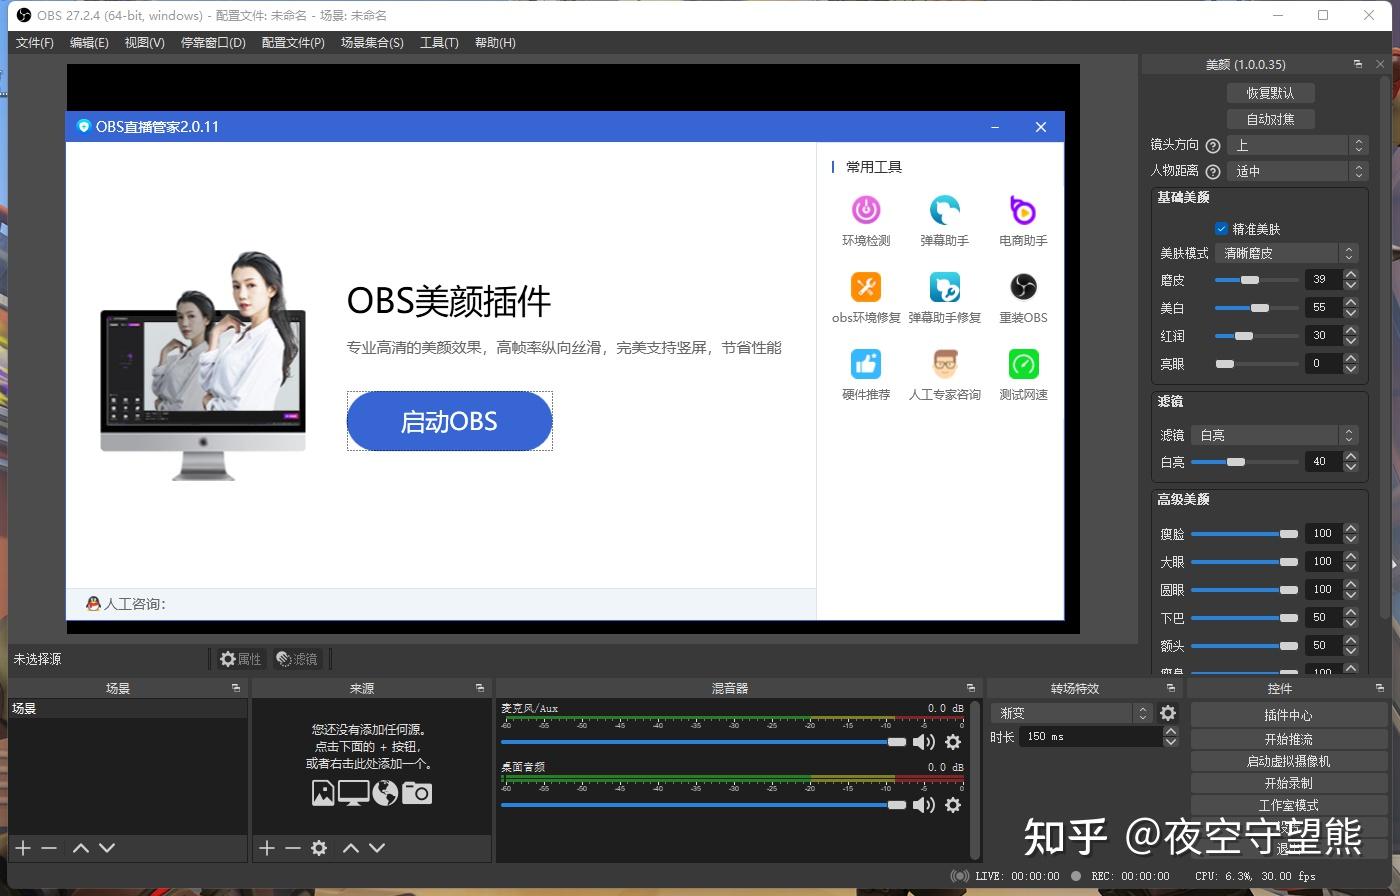The height and width of the screenshot is (896, 1400).
Task: Click help icon beside 人物距离
Action: coord(1213,171)
